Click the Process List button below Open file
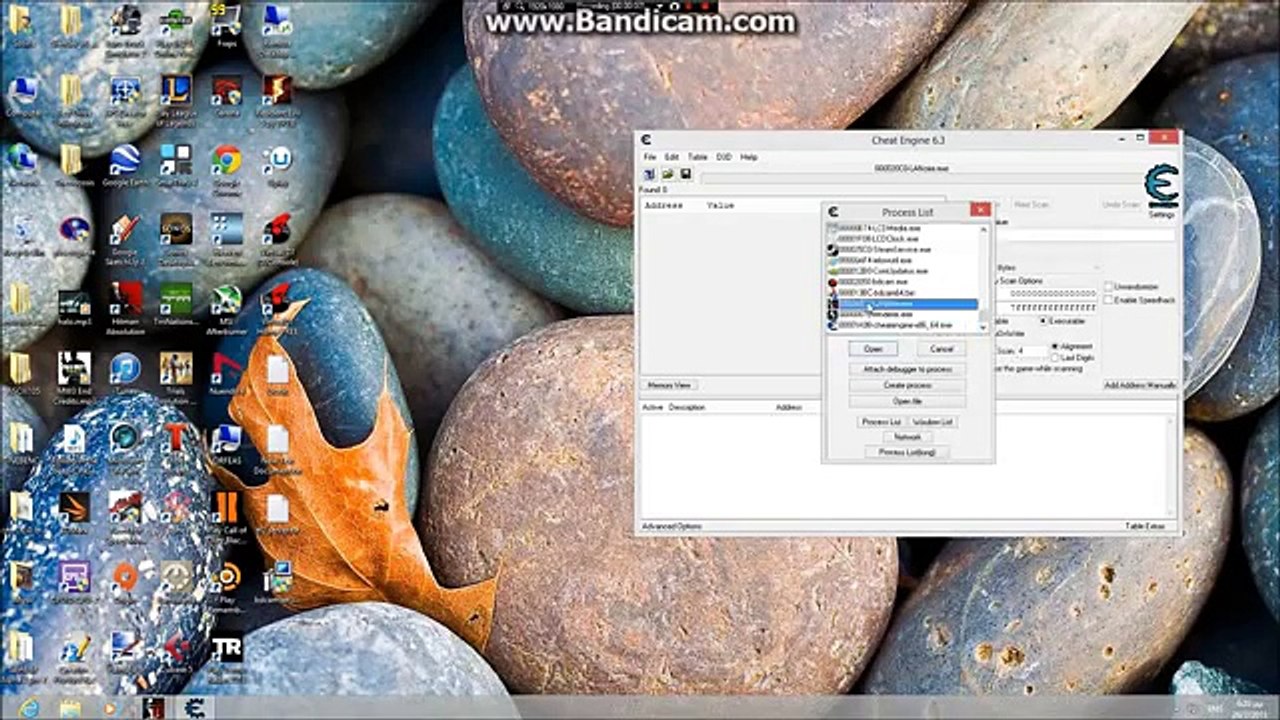The height and width of the screenshot is (720, 1280). coord(881,422)
